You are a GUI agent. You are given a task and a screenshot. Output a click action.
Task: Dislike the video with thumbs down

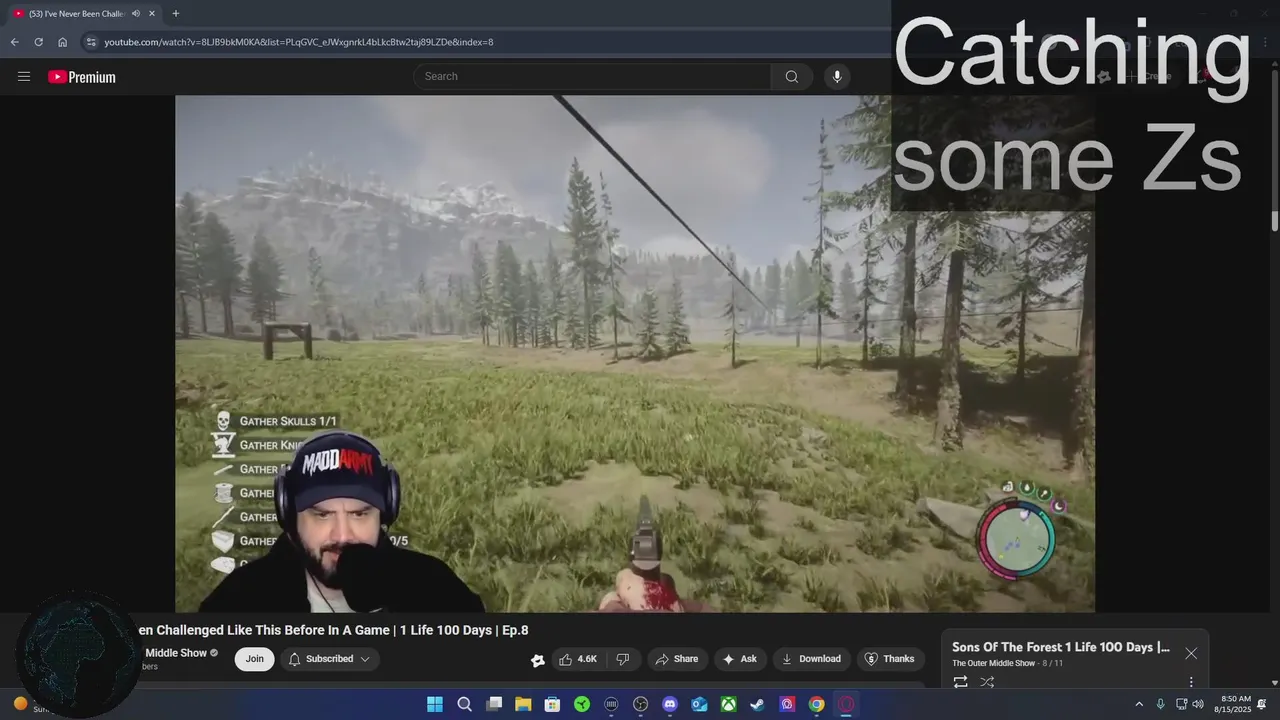pos(623,659)
